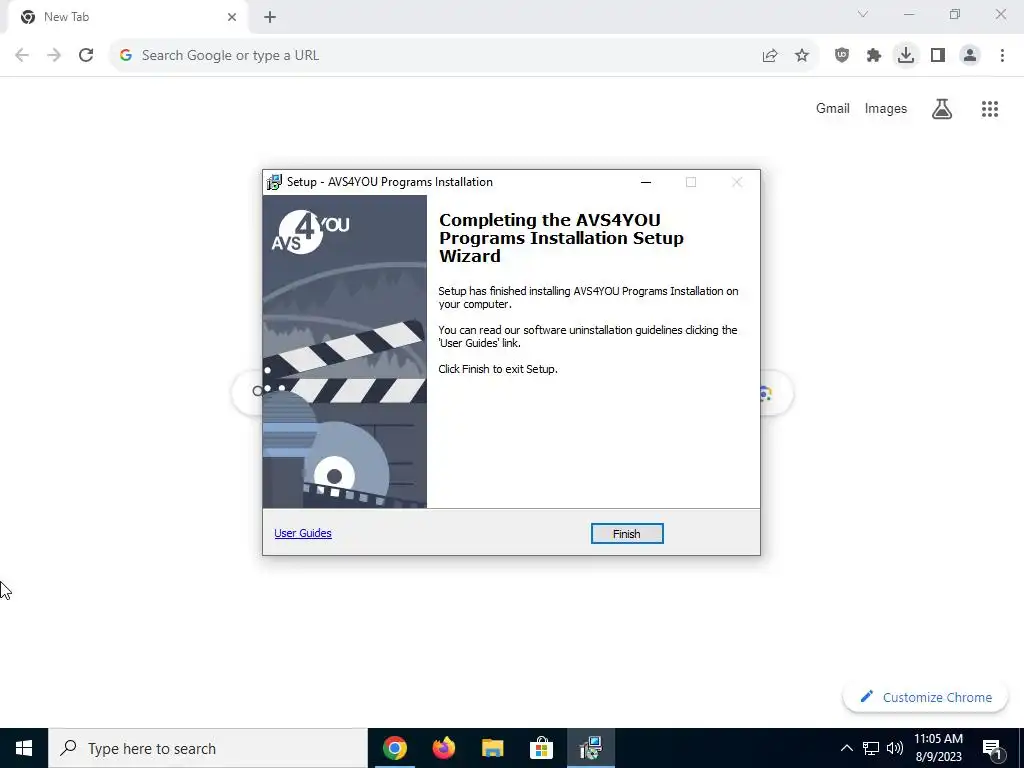Open the Images link
Screen dimensions: 1024x768
tap(886, 108)
